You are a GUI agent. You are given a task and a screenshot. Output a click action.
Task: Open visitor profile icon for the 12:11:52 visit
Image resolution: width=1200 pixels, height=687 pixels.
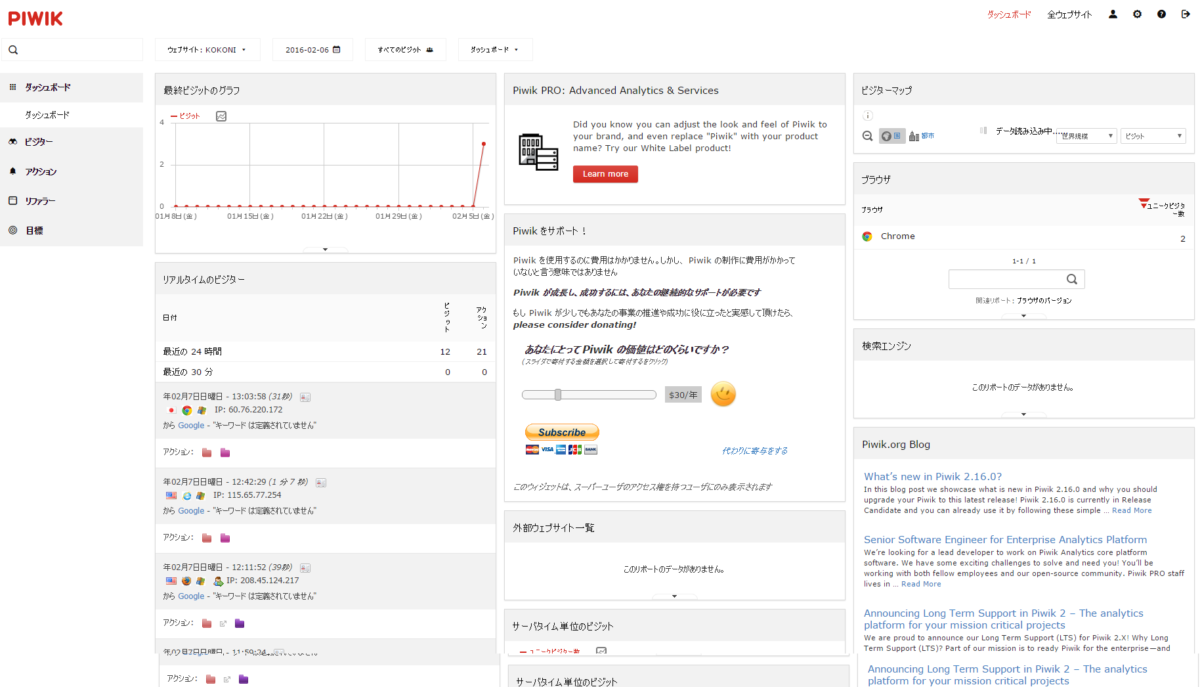(x=303, y=567)
